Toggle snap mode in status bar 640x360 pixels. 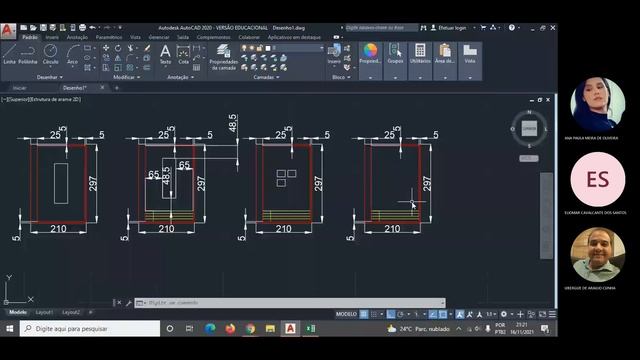click(373, 314)
